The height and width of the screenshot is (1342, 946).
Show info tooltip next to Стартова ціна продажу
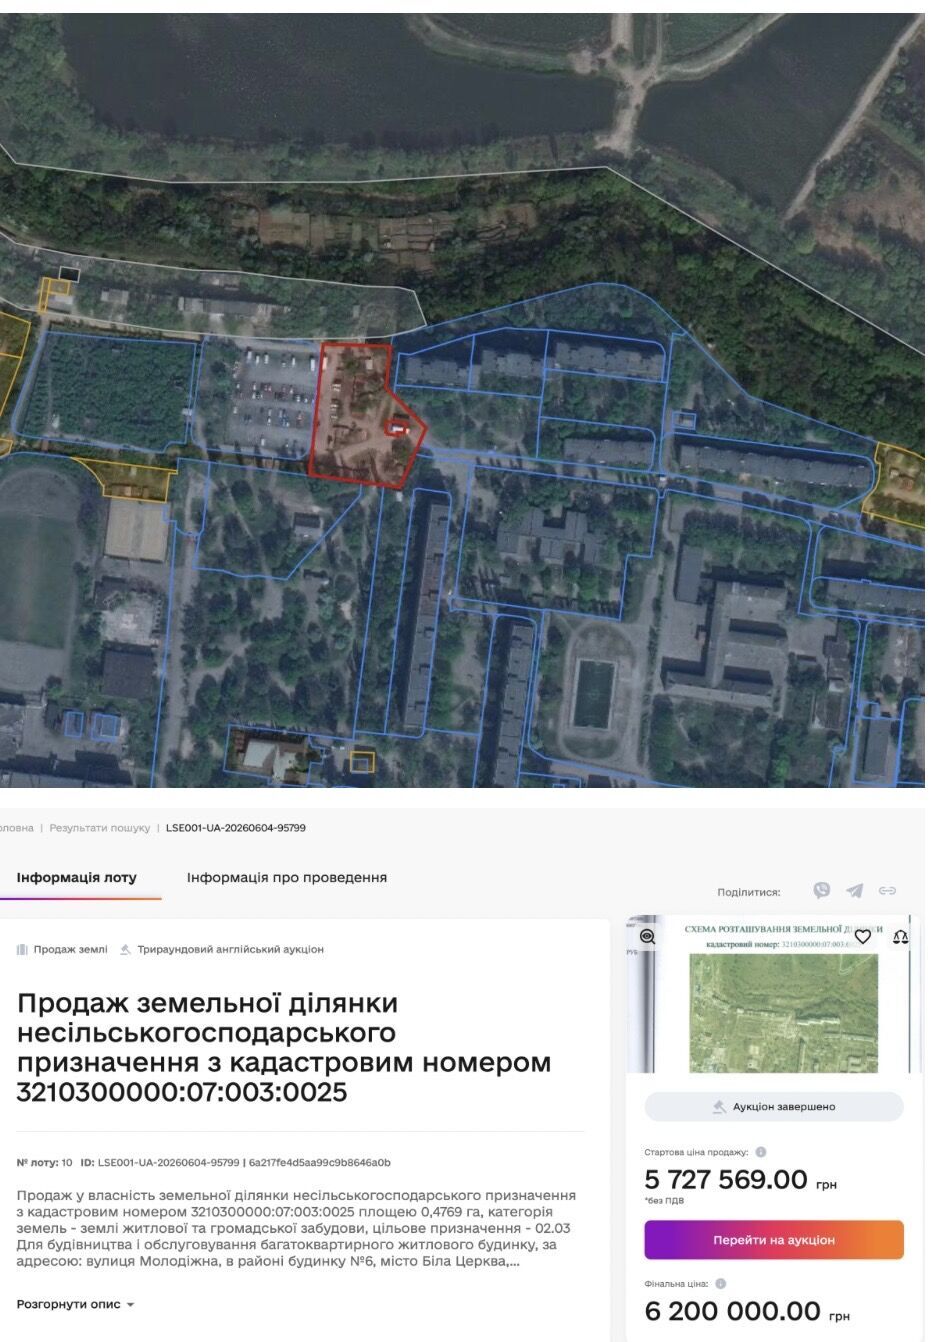(x=761, y=1152)
